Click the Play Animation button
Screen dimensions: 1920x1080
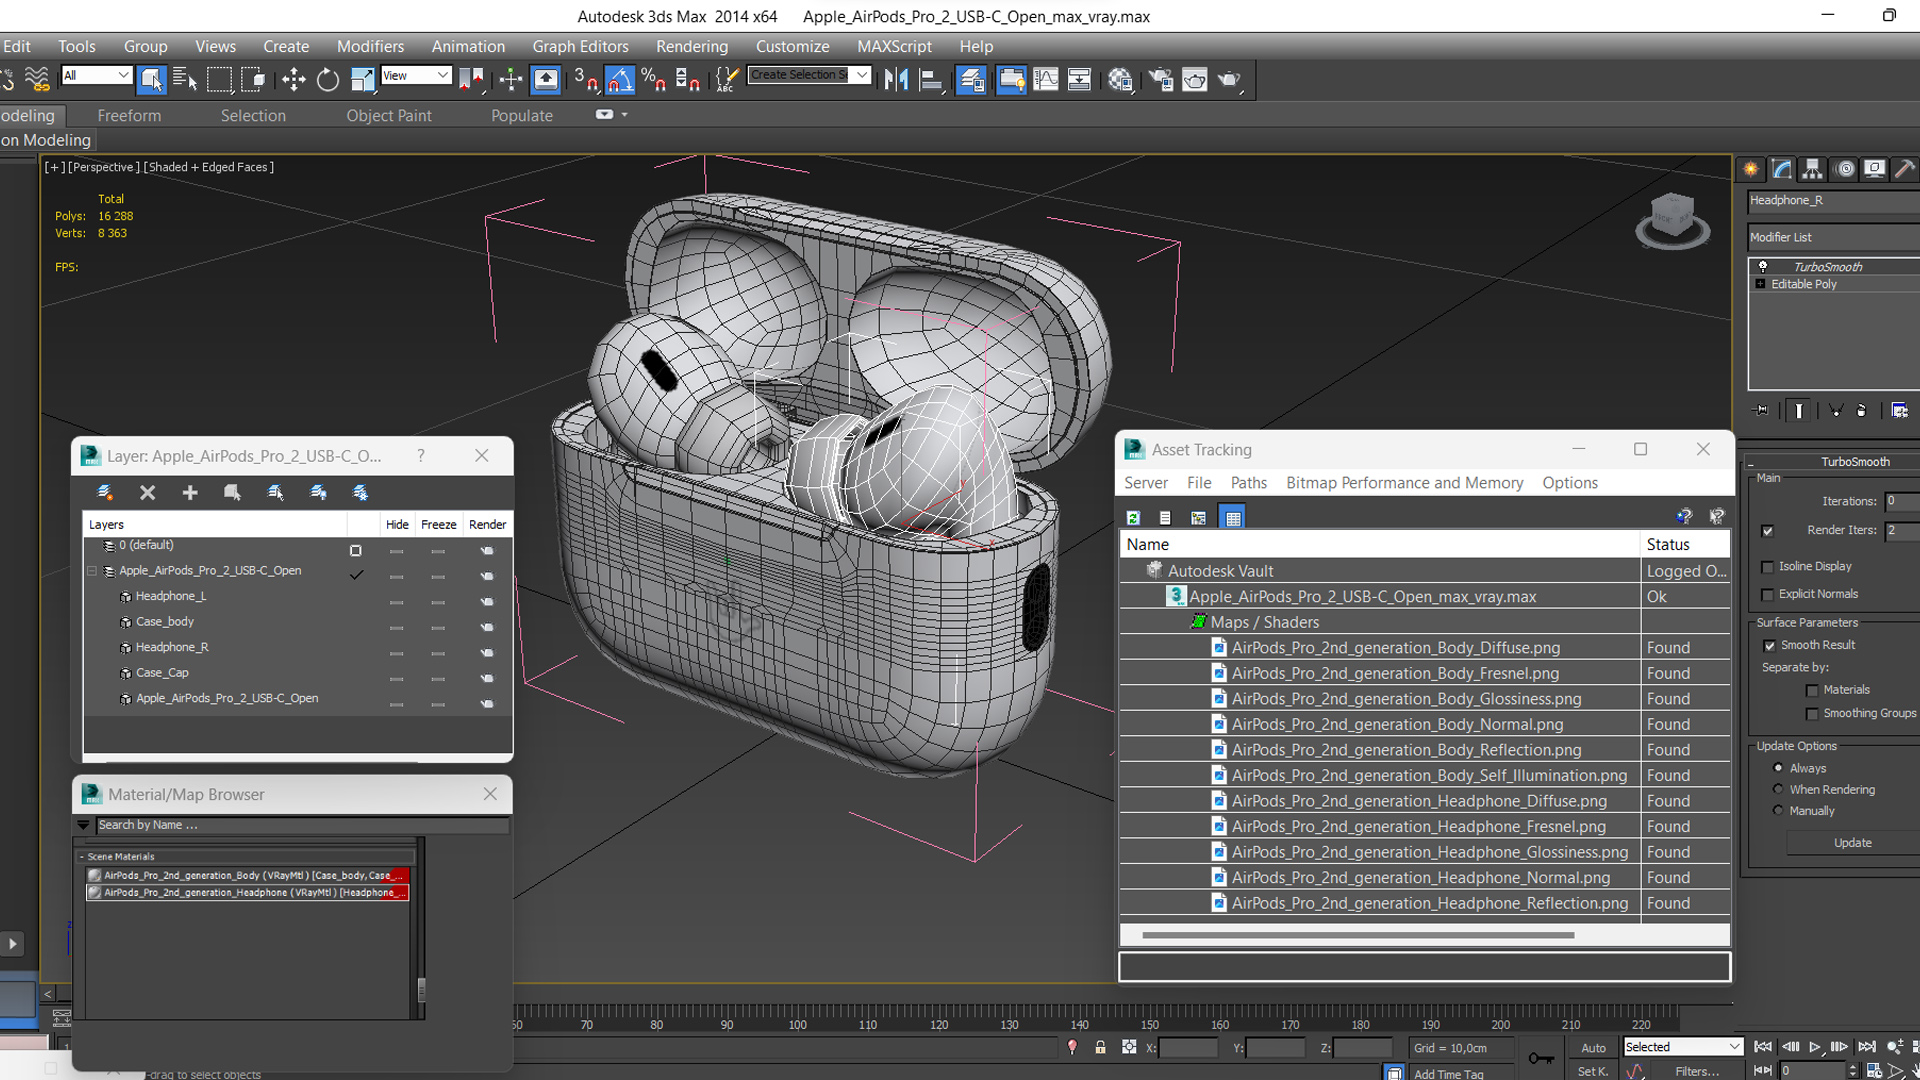coord(1814,1047)
